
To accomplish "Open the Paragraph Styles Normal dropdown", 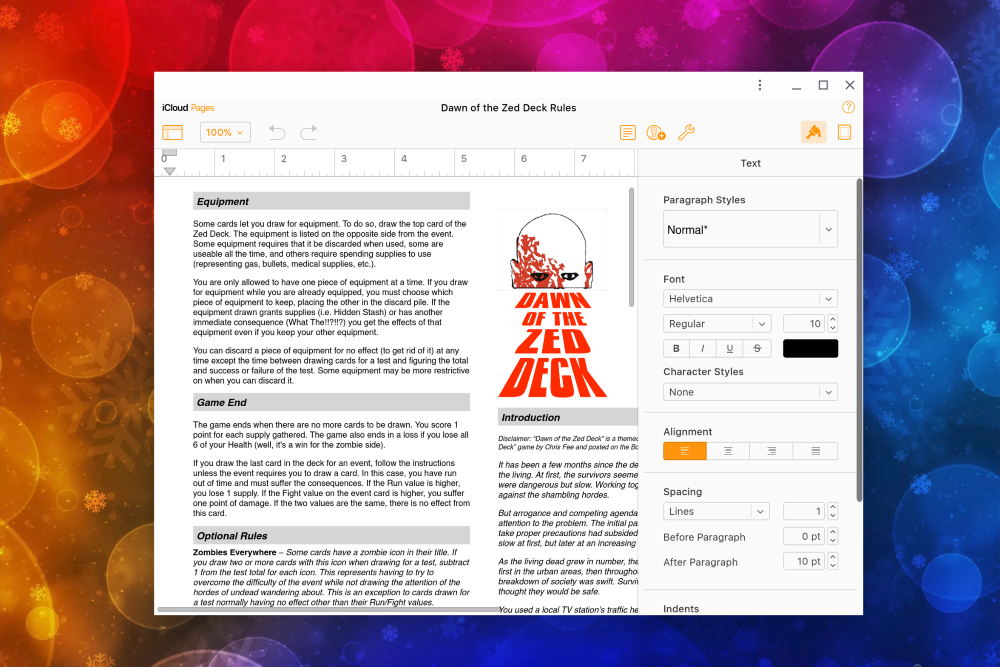I will pos(750,229).
